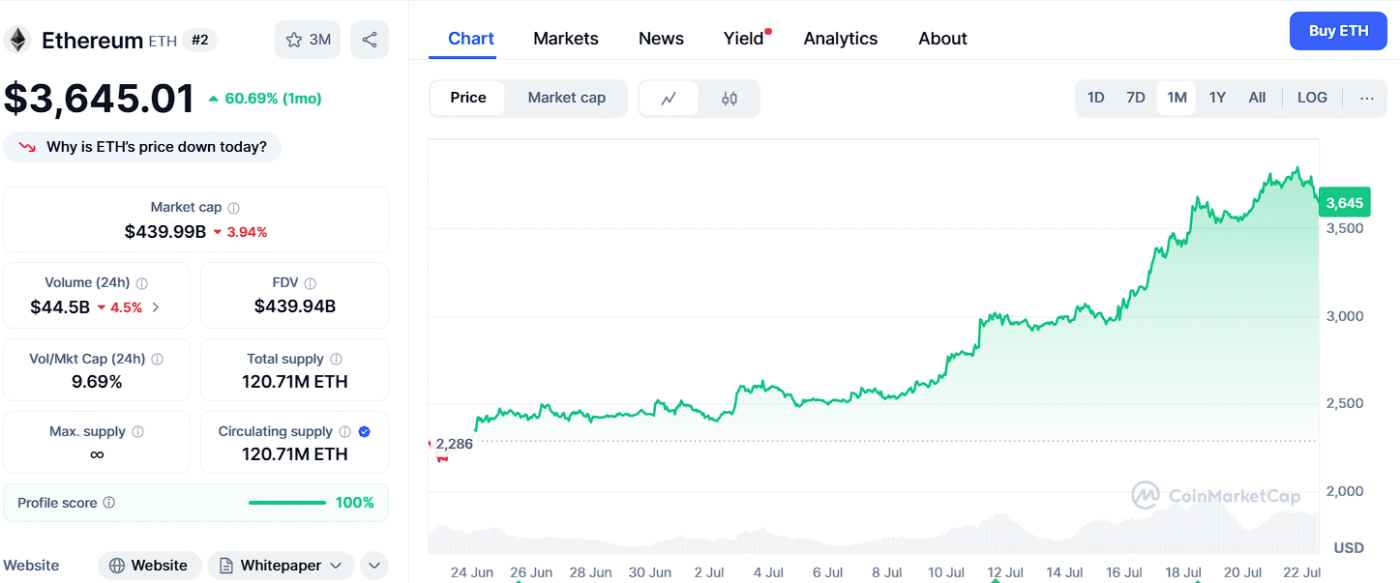
Task: Click the #2 rank badge
Action: [x=200, y=40]
